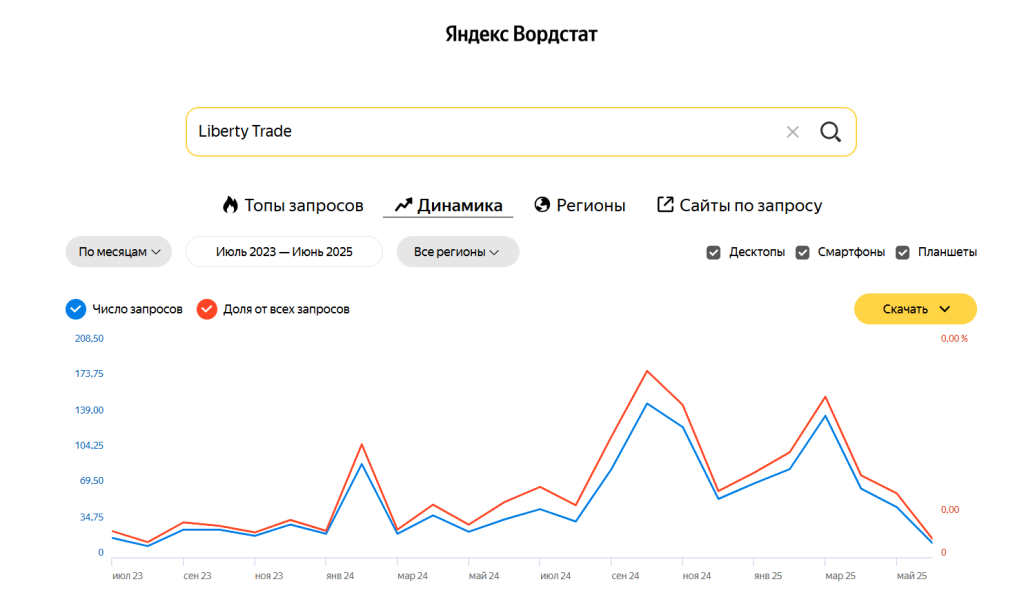The width and height of the screenshot is (1024, 604).
Task: Clear the search field with the X icon
Action: (x=792, y=132)
